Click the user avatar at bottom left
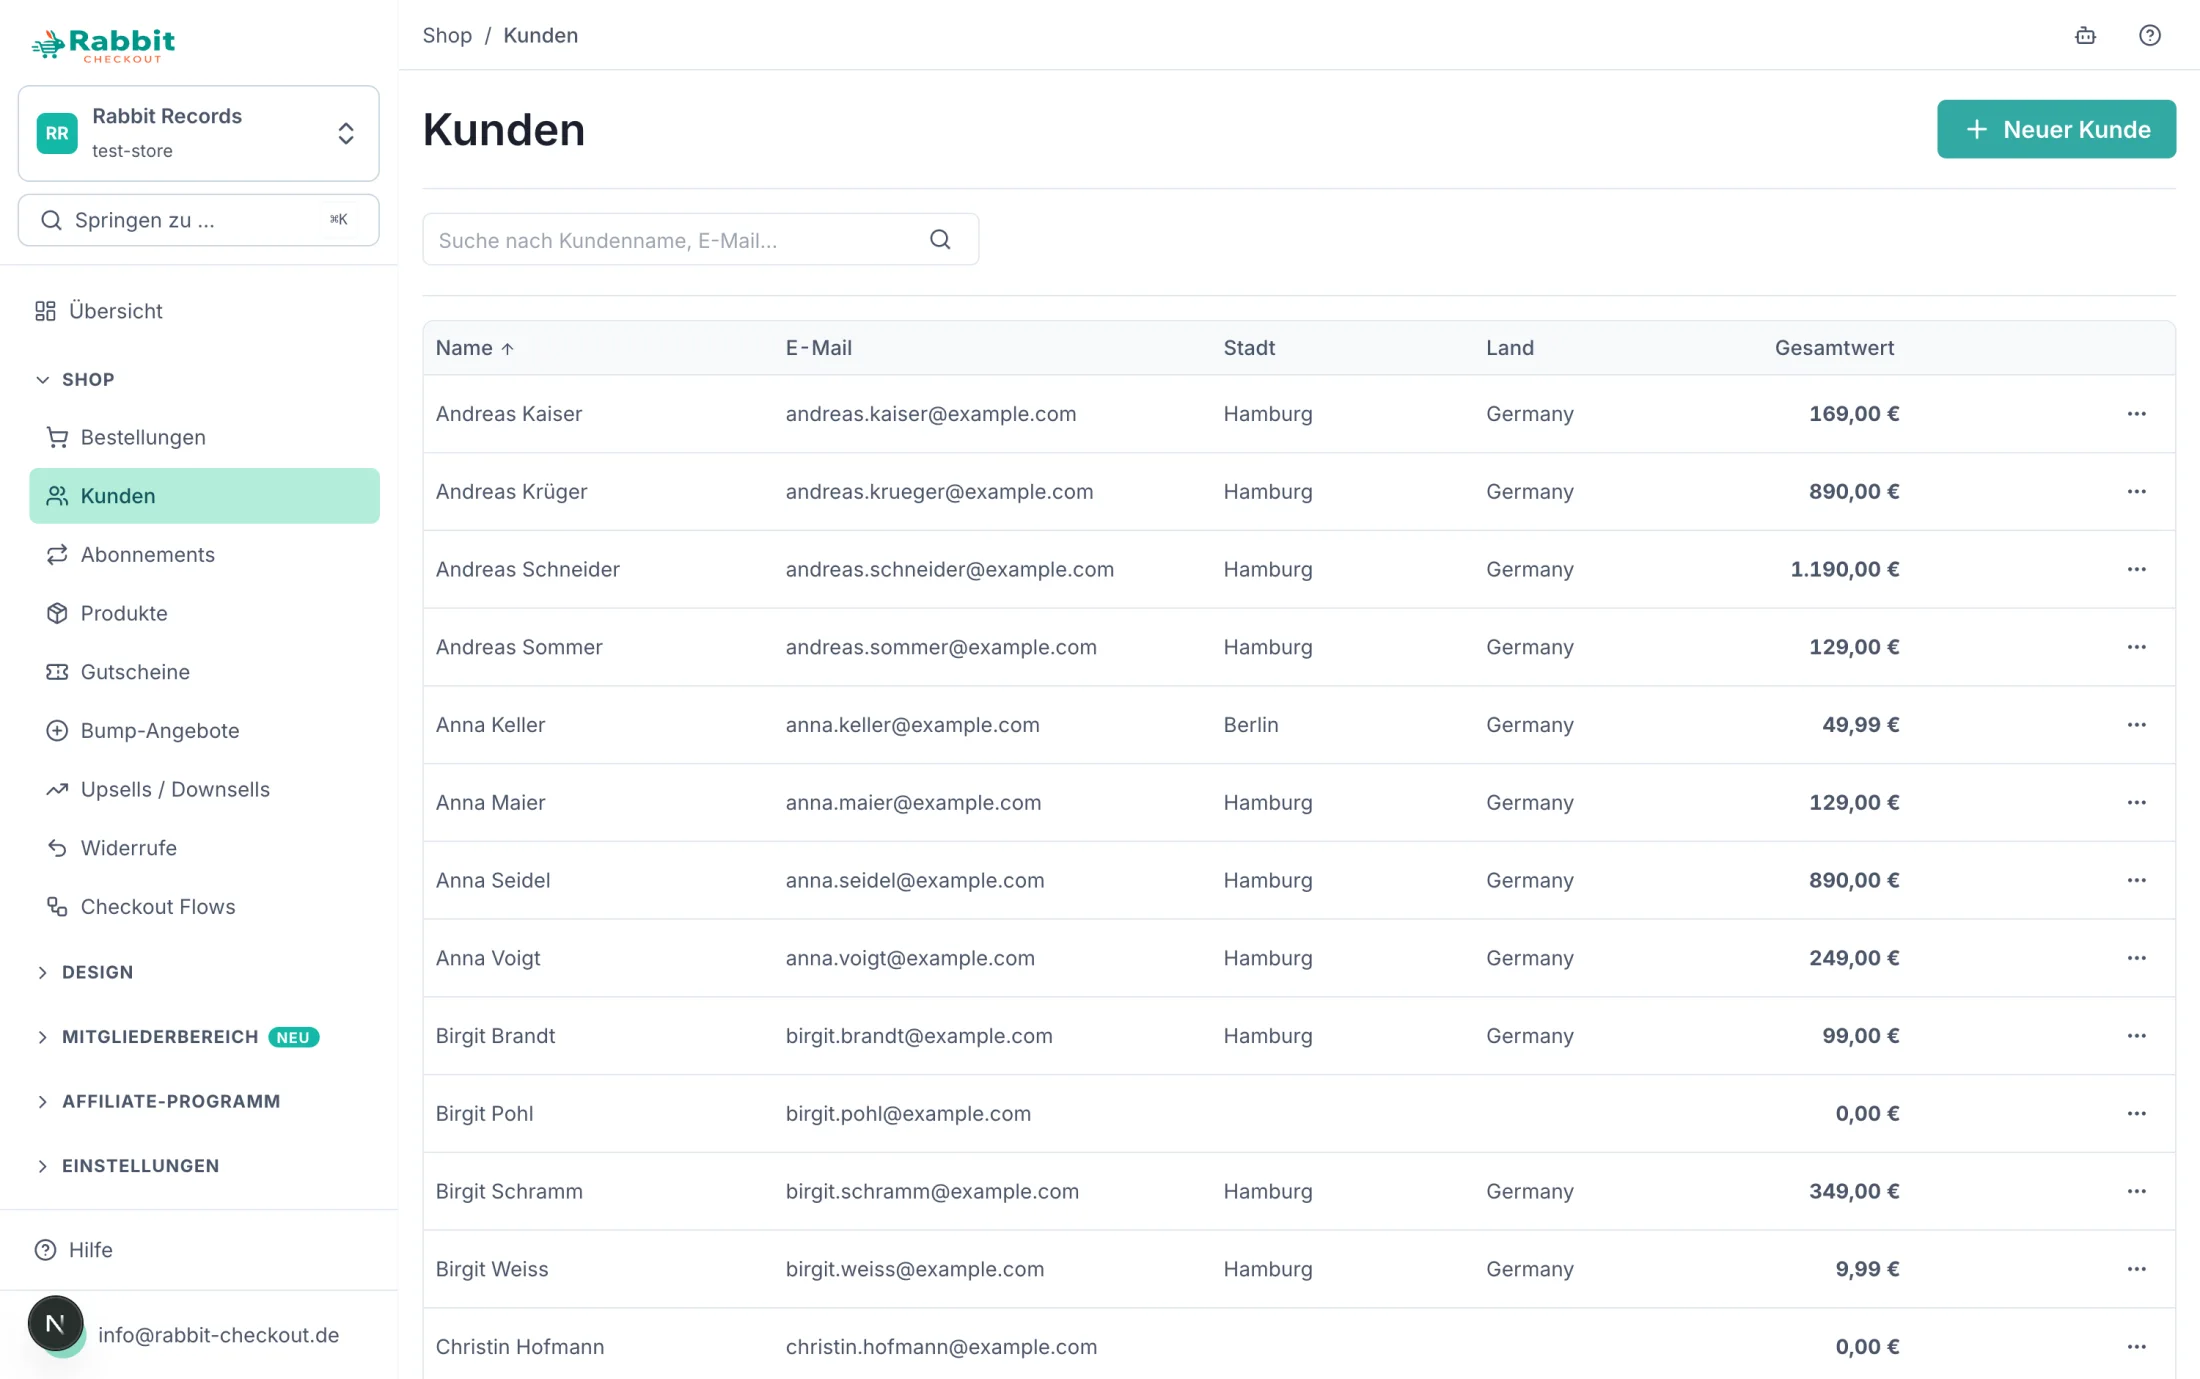 coord(56,1324)
